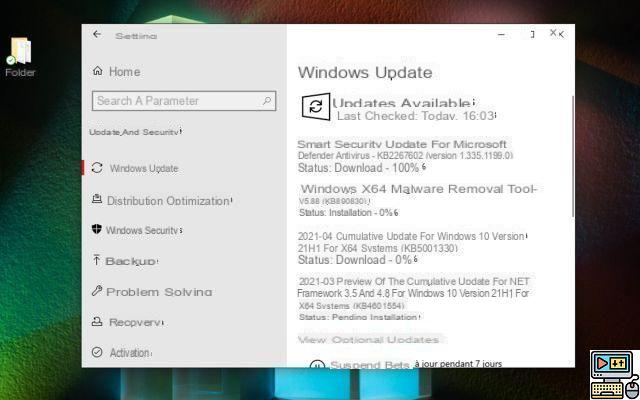Click the Recovery icon
Image resolution: width=640 pixels, height=400 pixels.
point(97,322)
